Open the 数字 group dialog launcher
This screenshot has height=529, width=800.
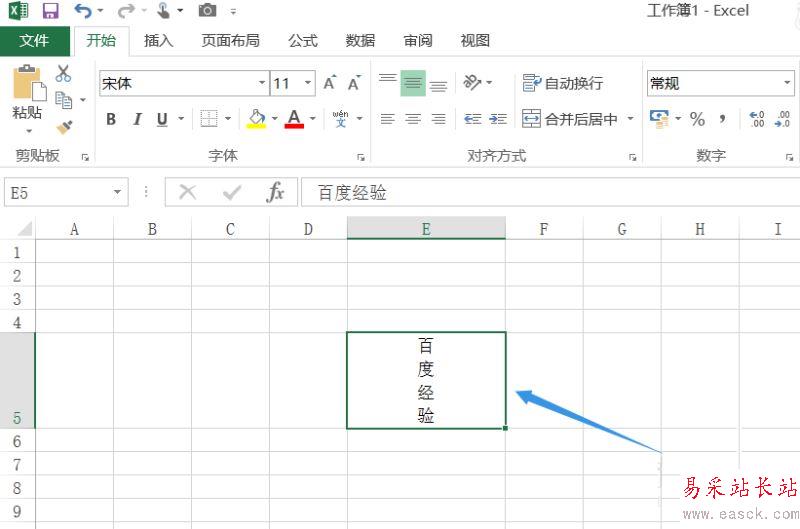pyautogui.click(x=789, y=158)
